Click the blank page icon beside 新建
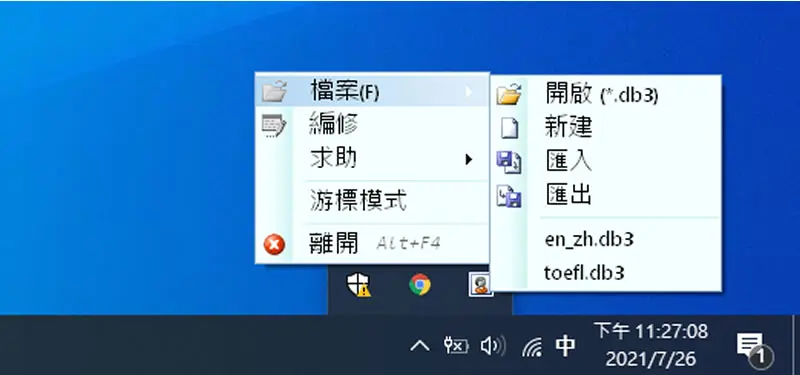The height and width of the screenshot is (375, 800). (509, 128)
